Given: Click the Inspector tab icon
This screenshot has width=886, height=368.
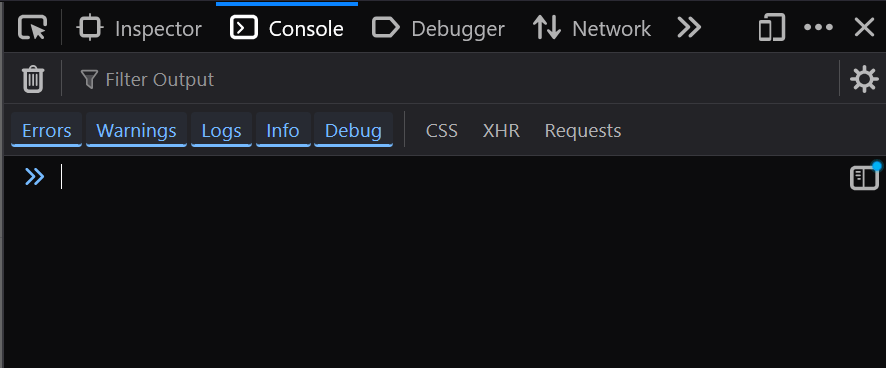Looking at the screenshot, I should pos(90,28).
